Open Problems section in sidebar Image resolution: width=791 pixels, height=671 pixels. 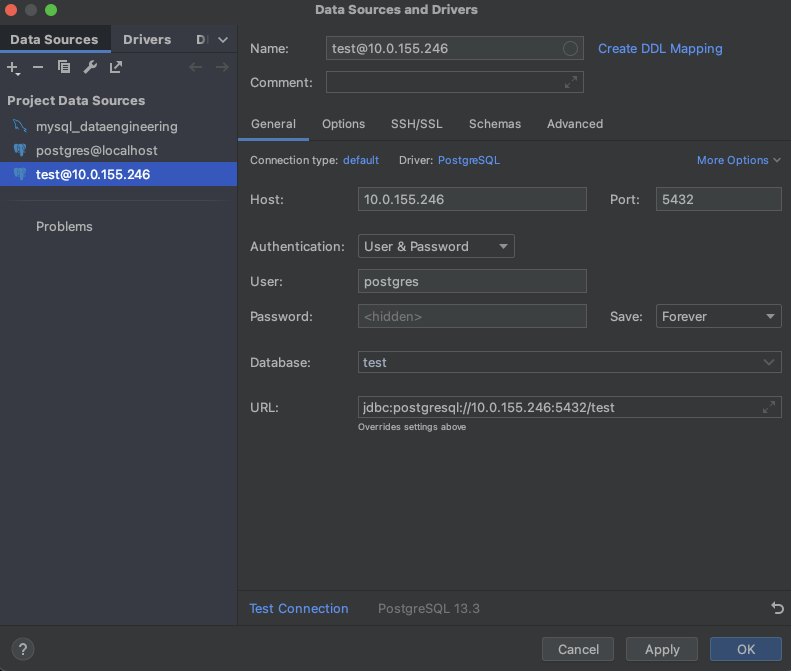point(64,227)
